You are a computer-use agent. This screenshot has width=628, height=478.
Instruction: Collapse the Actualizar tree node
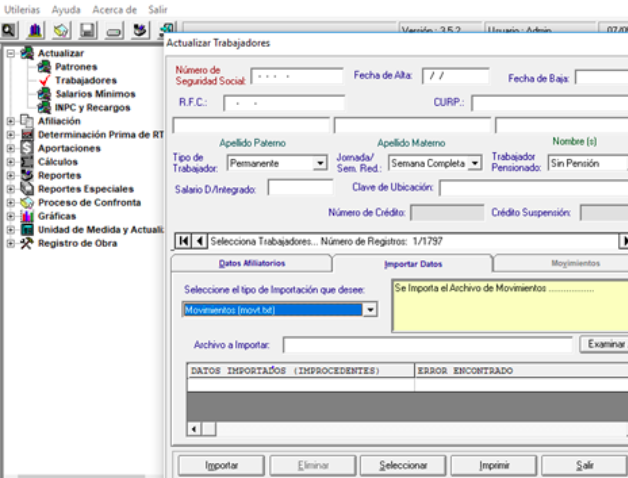(x=11, y=53)
